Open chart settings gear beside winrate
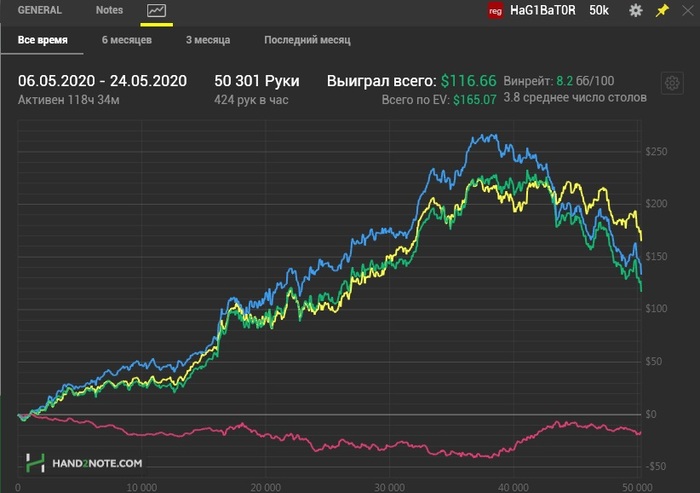 672,83
